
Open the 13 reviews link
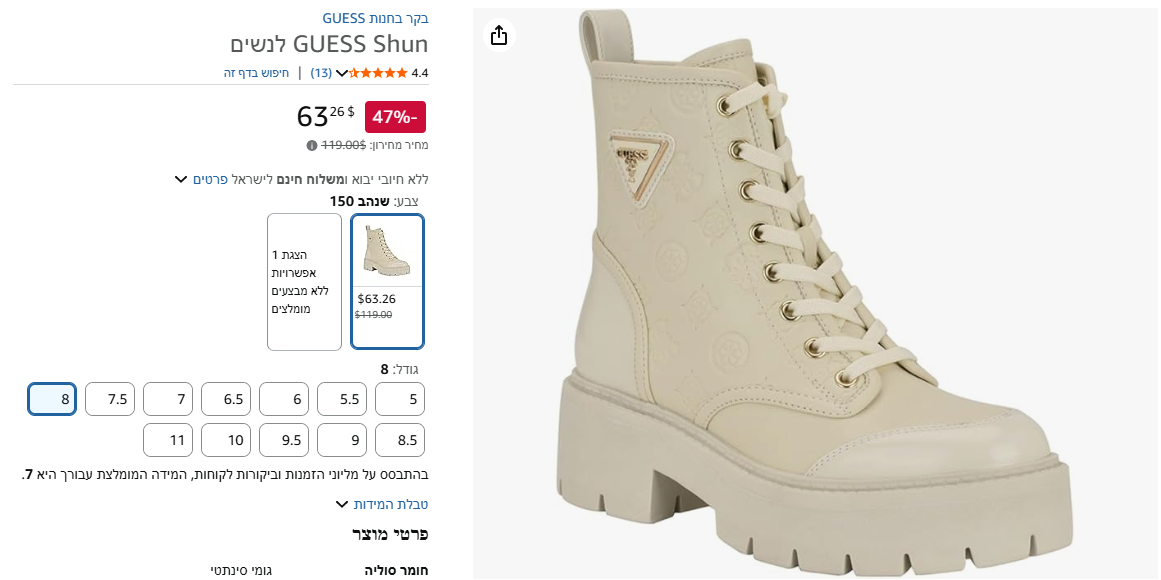[321, 73]
